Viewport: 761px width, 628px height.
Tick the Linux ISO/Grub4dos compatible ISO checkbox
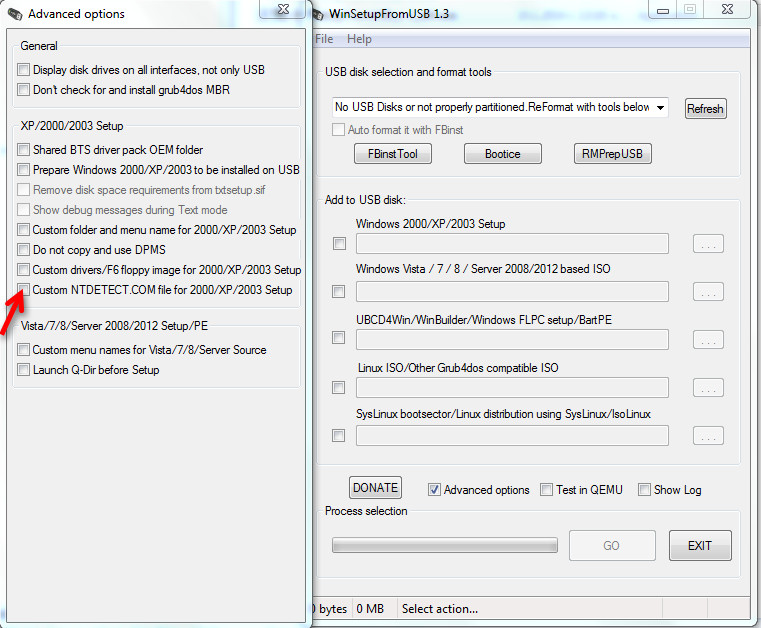(339, 387)
